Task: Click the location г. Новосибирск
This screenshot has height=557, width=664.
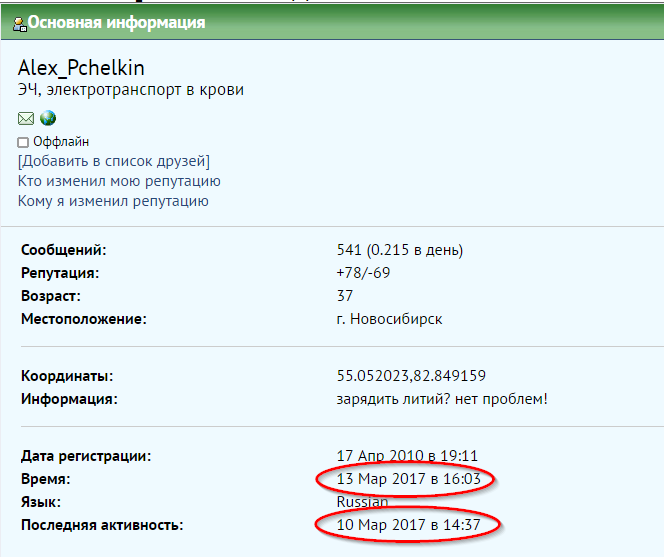Action: click(390, 319)
